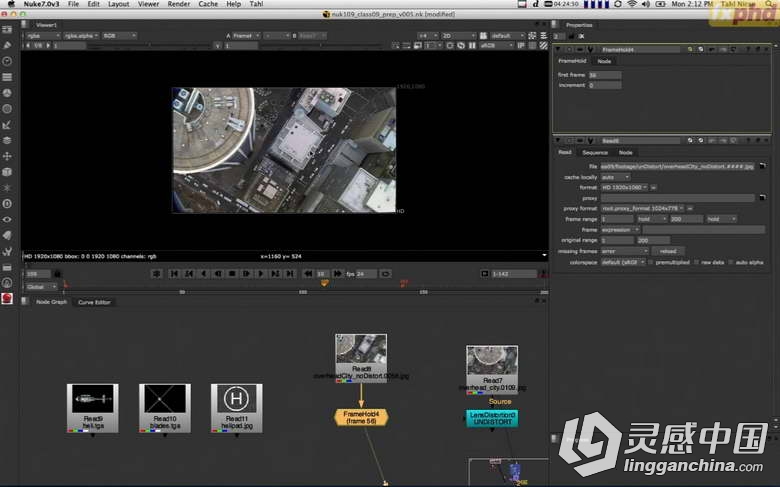
Task: Toggle the viewer proxy mode button
Action: [417, 46]
